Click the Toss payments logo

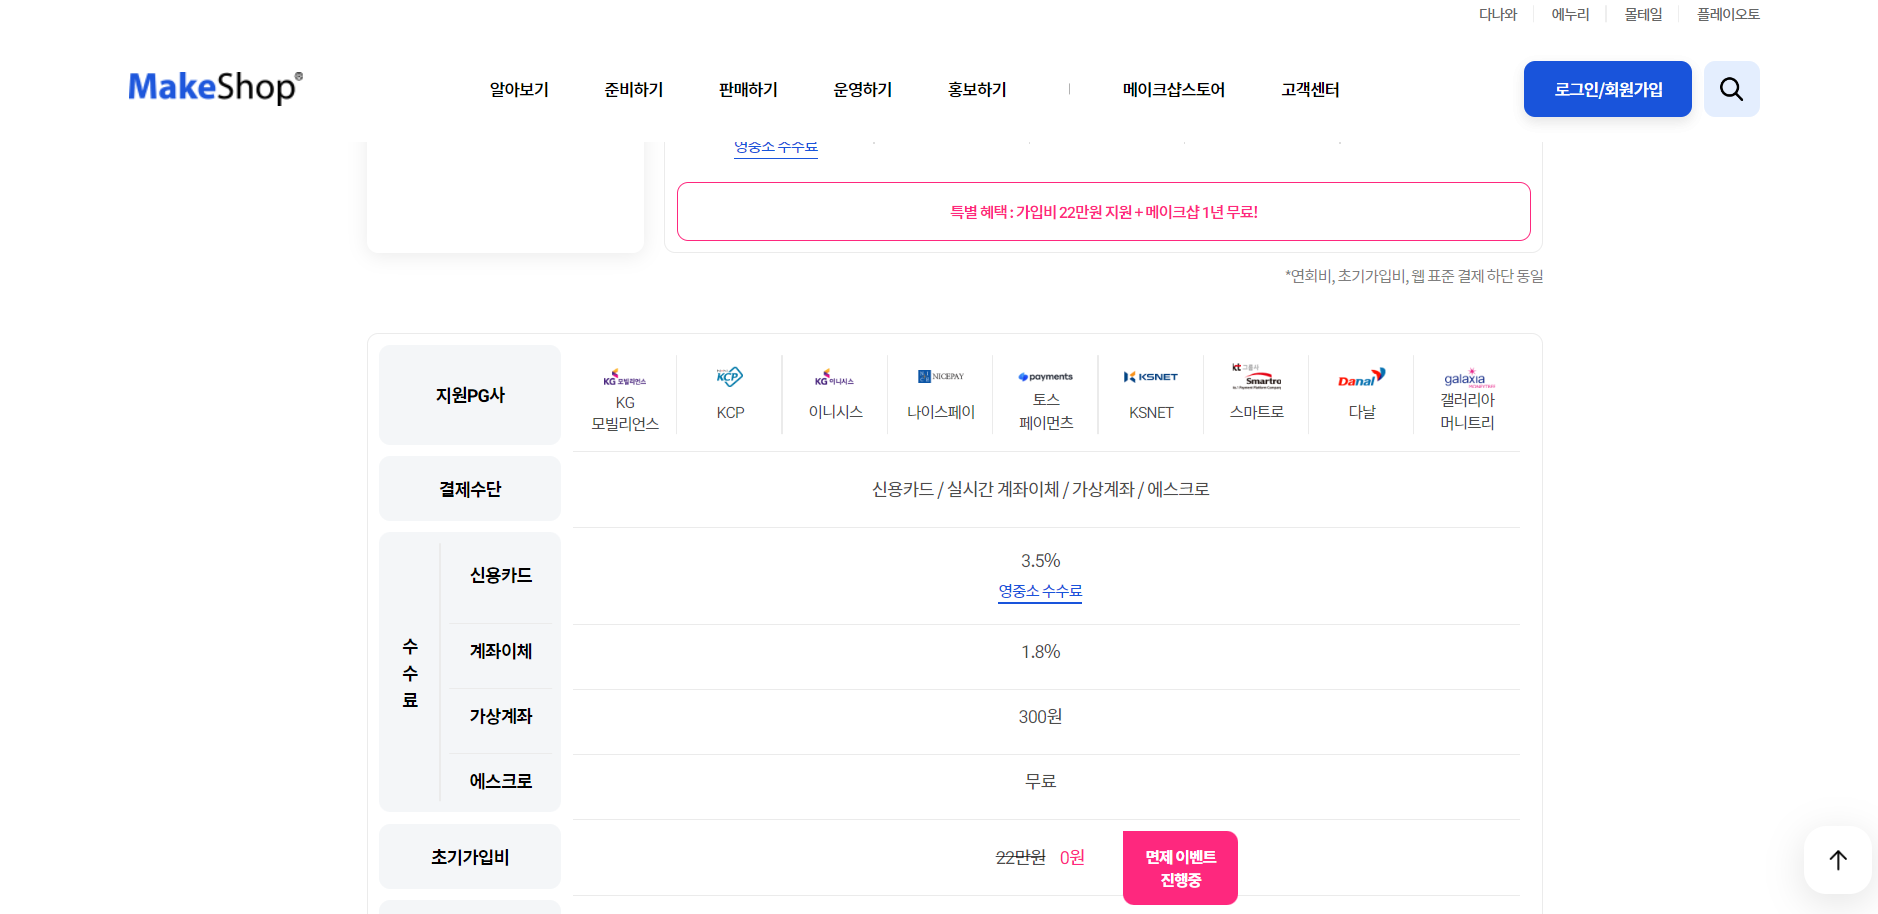coord(1046,377)
